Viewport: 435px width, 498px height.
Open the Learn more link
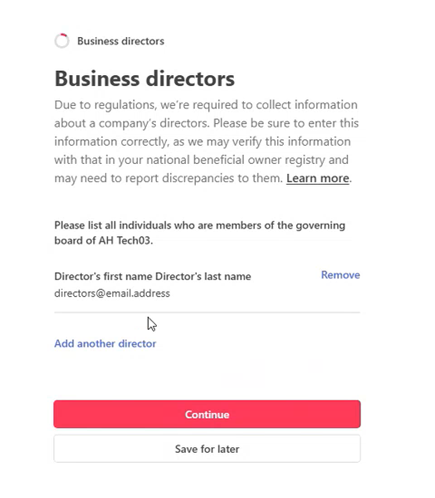pyautogui.click(x=318, y=178)
